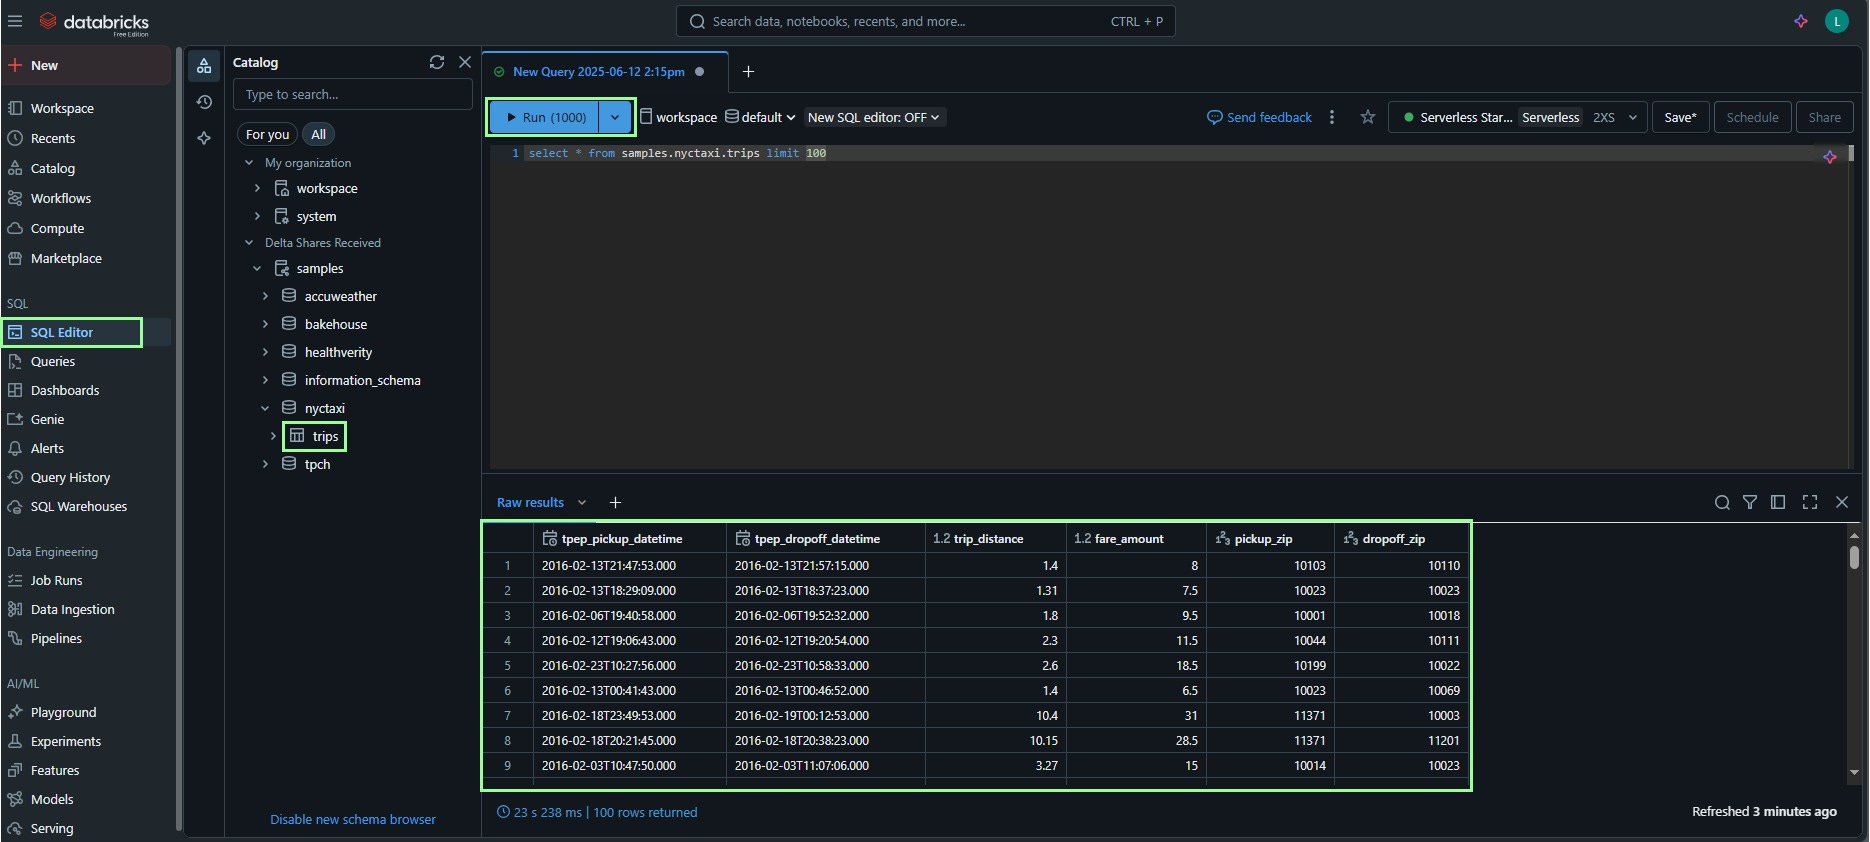This screenshot has width=1870, height=842.
Task: Open the Serverless Starter warehouse selector
Action: pos(1517,117)
